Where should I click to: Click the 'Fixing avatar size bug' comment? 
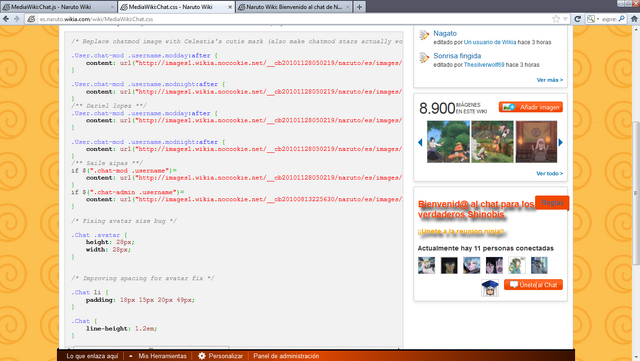pos(124,221)
